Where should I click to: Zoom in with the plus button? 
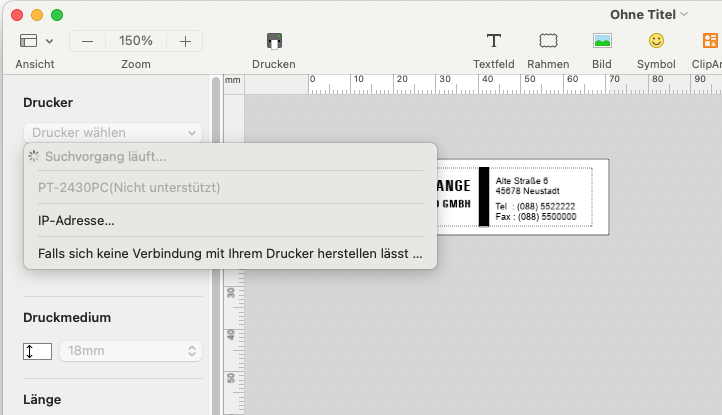click(x=185, y=41)
